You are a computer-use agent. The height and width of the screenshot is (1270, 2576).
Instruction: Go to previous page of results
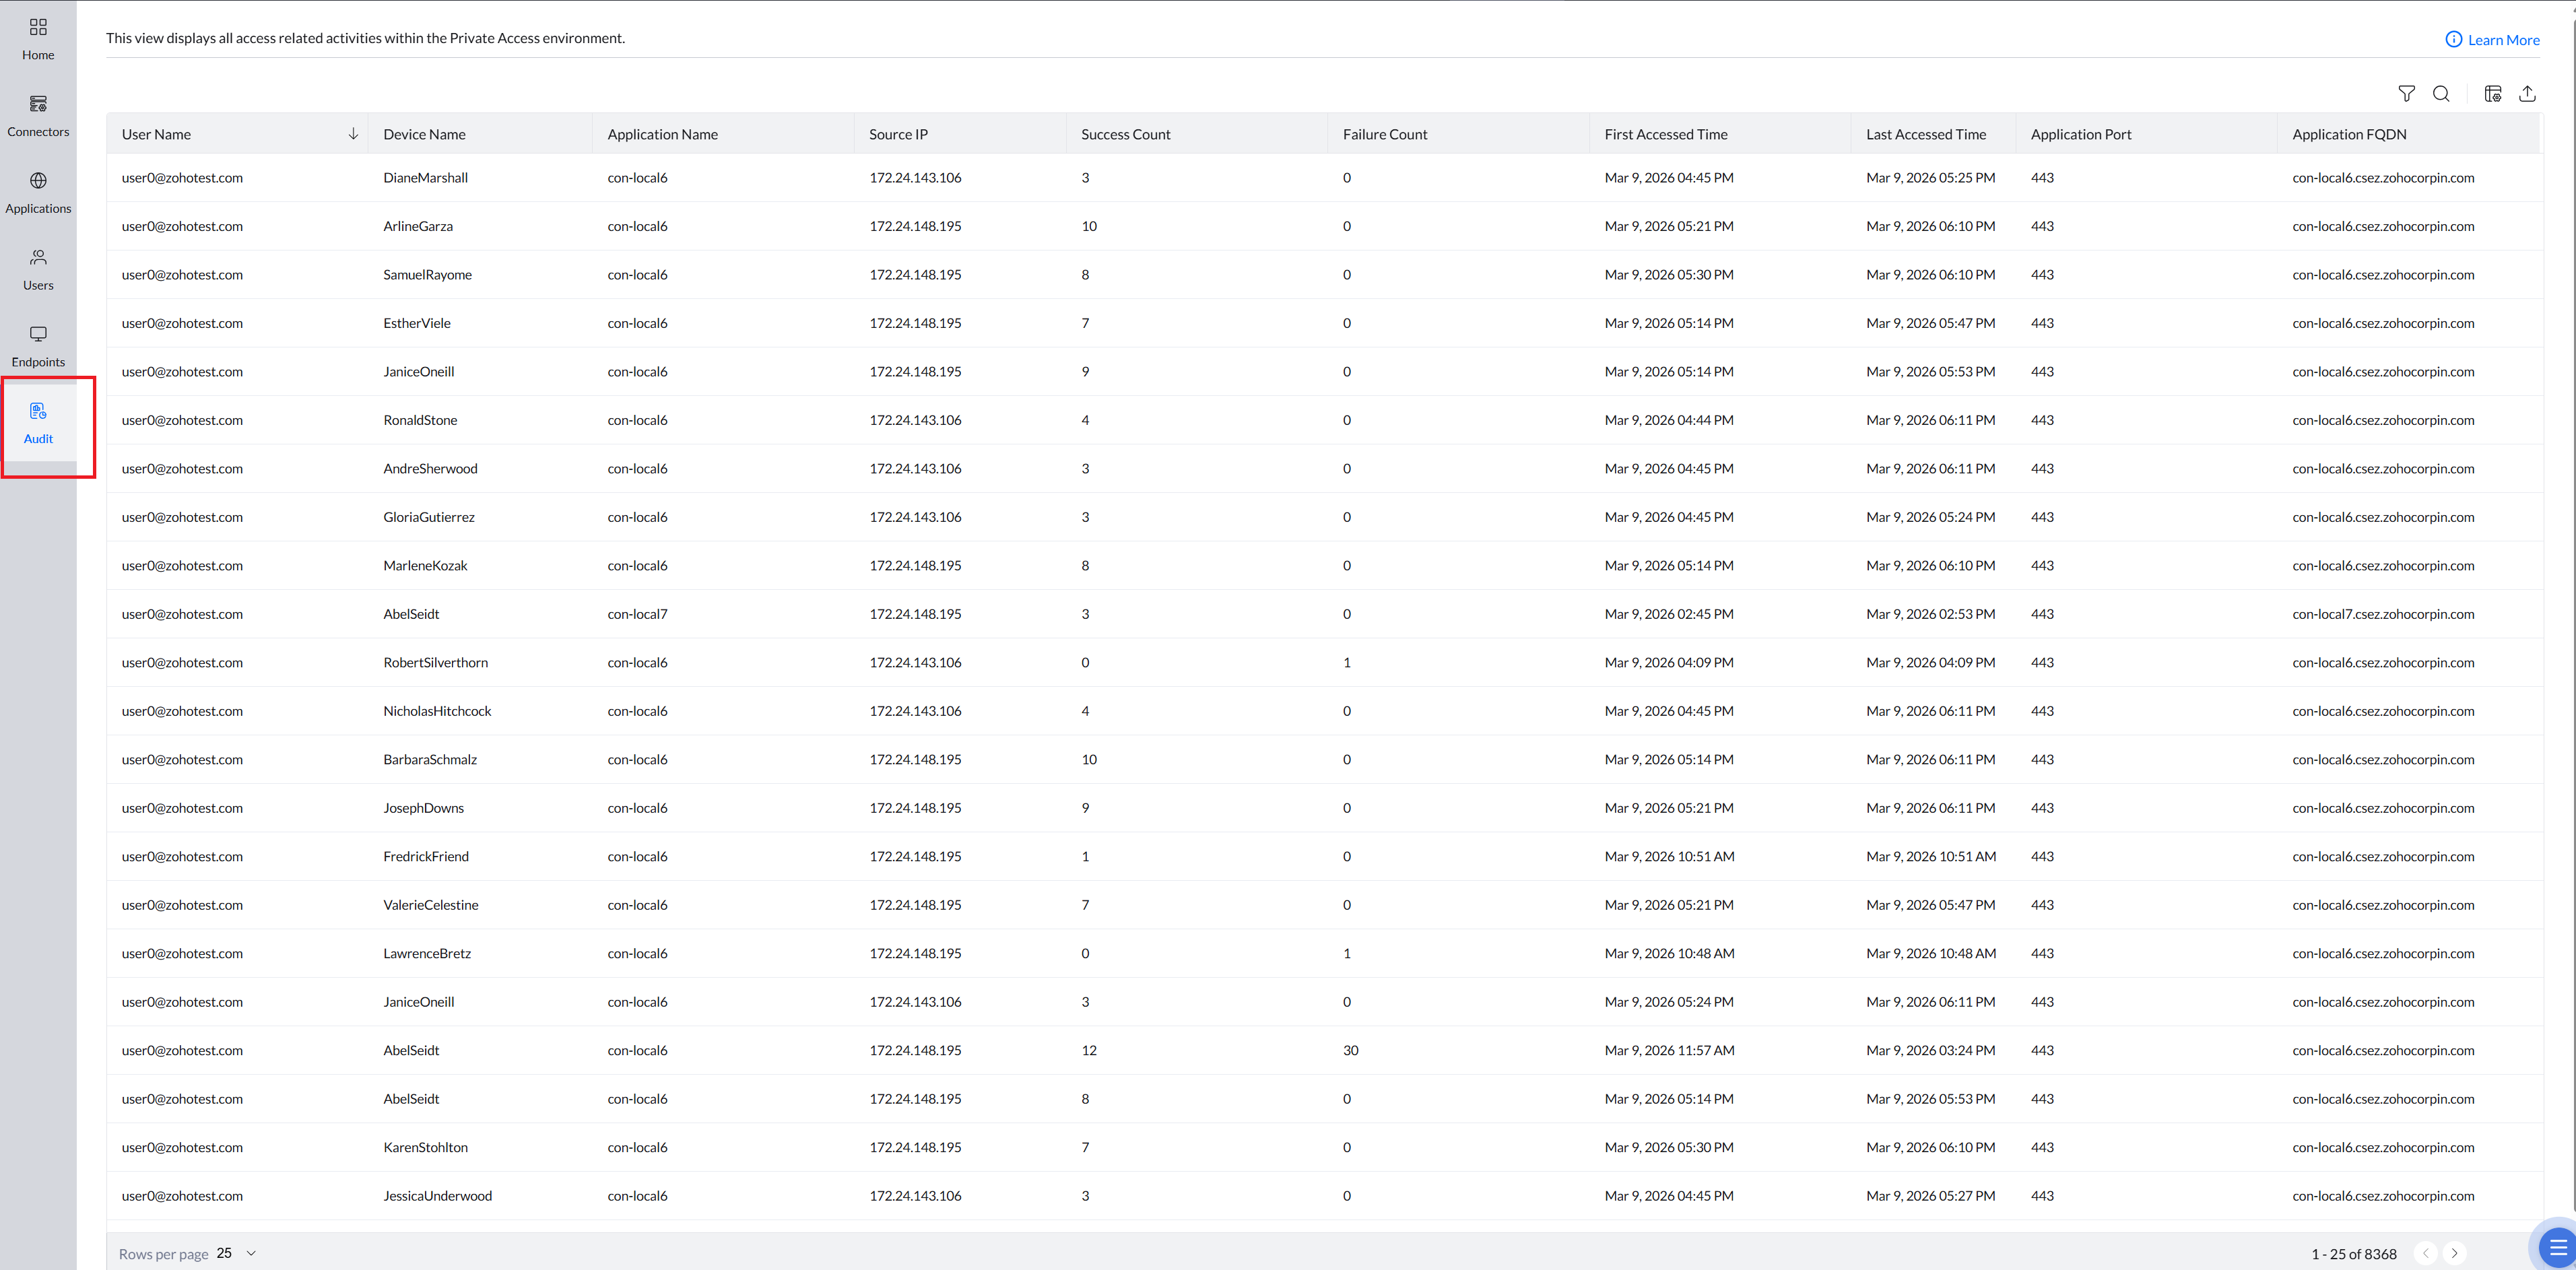coord(2425,1253)
